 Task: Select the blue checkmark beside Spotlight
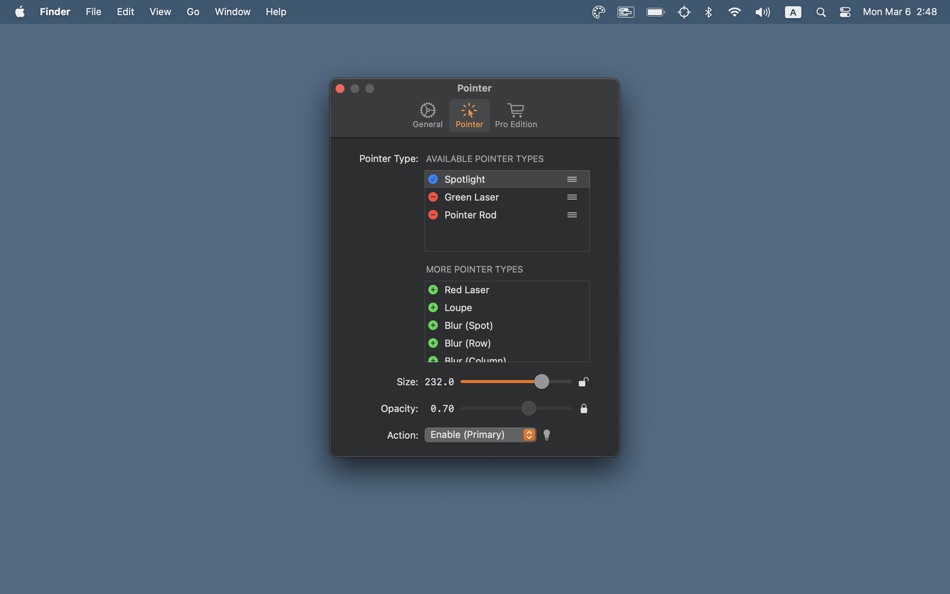click(433, 179)
